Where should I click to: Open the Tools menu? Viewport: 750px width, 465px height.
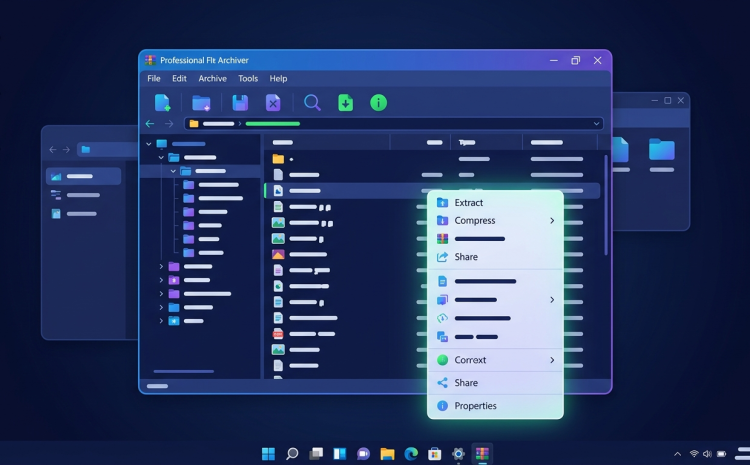[248, 78]
